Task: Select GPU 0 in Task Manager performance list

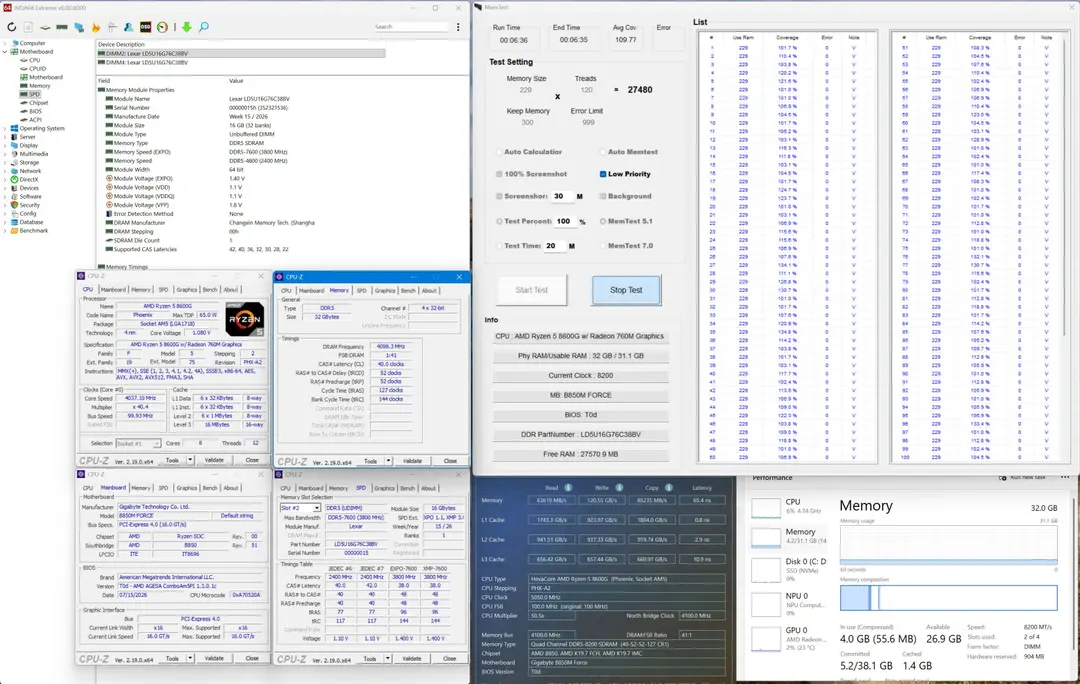Action: [x=789, y=638]
